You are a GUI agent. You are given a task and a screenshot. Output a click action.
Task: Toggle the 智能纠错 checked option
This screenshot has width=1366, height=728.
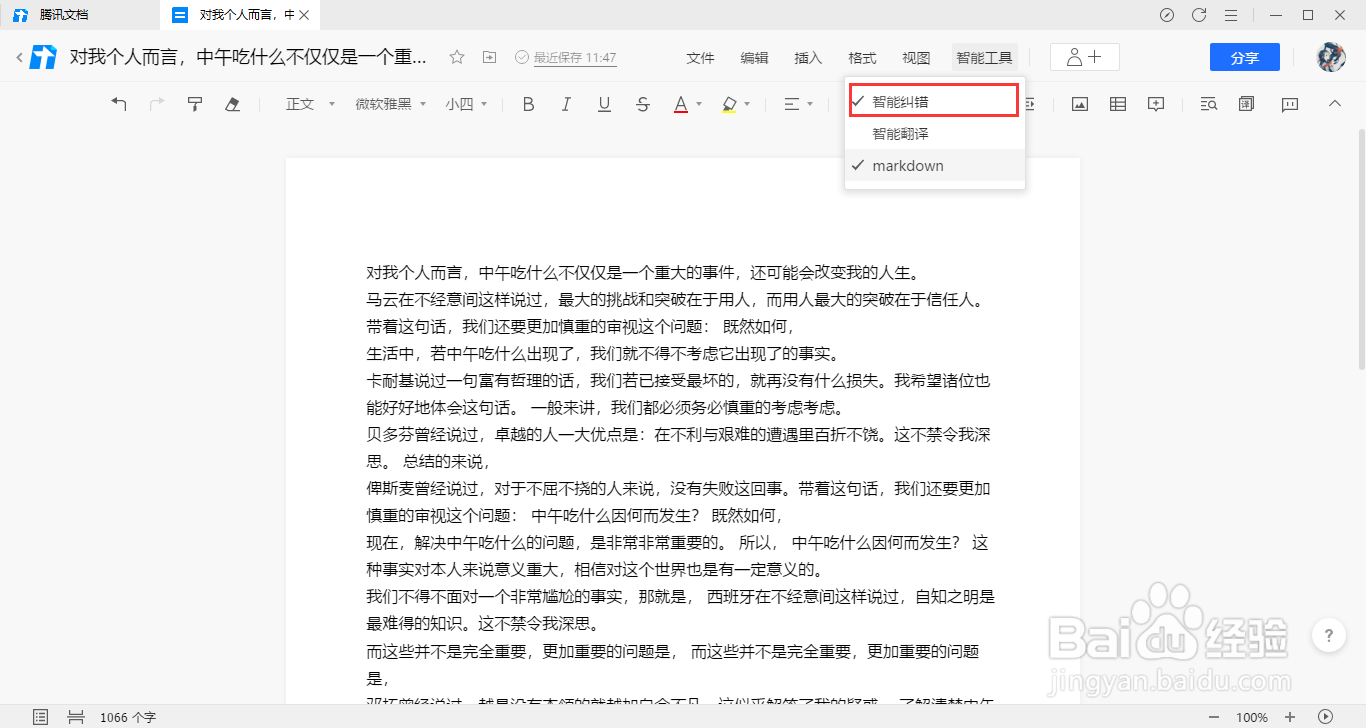click(934, 101)
